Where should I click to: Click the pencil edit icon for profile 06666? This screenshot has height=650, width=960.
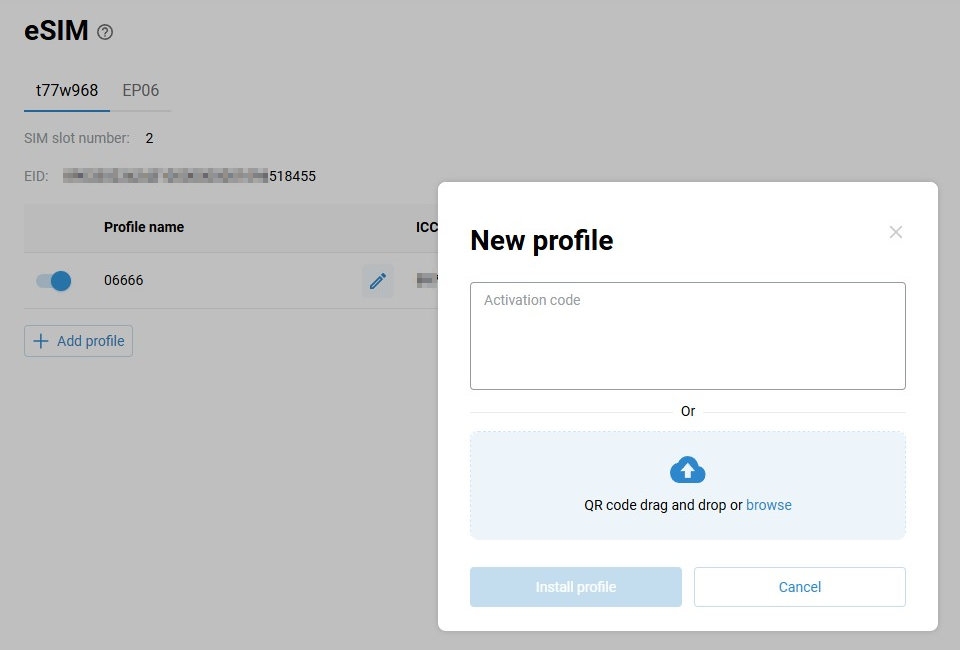click(x=378, y=281)
